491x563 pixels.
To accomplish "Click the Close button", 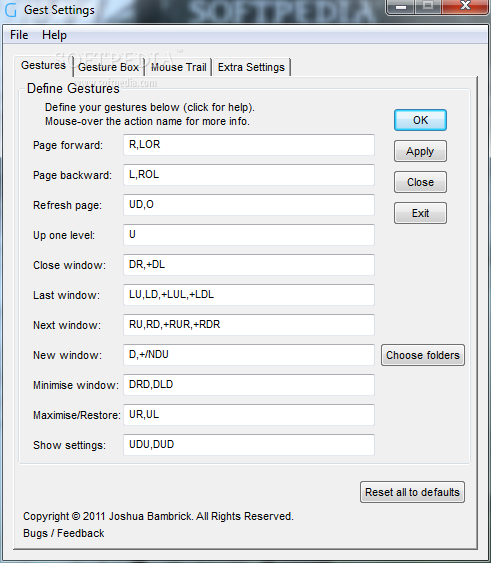I will point(420,182).
